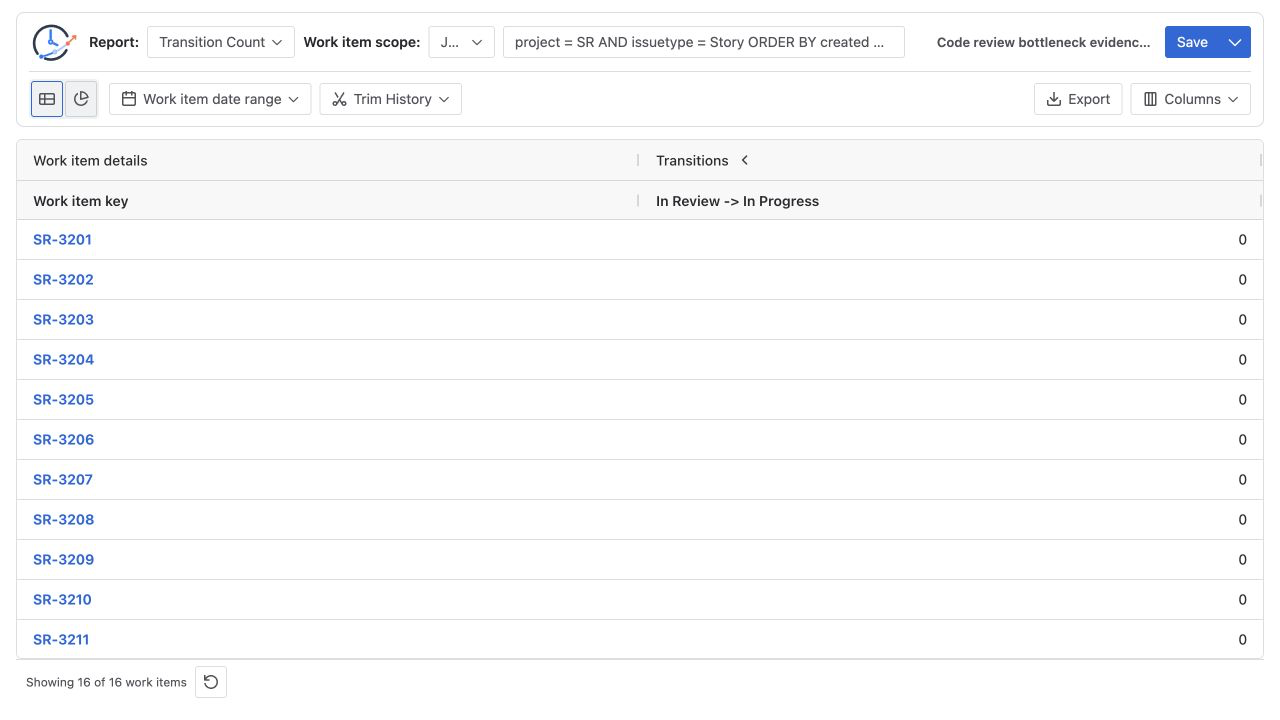Open work item SR-3206
The width and height of the screenshot is (1280, 720).
63,440
